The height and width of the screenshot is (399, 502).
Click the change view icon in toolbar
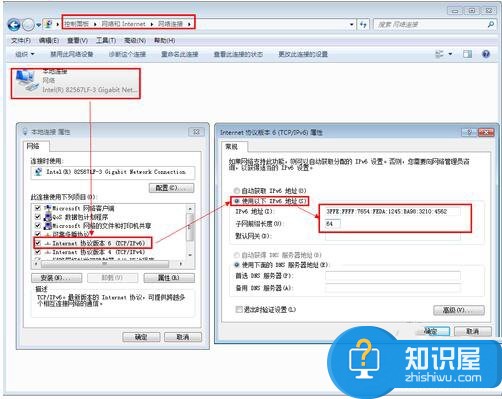pos(439,54)
